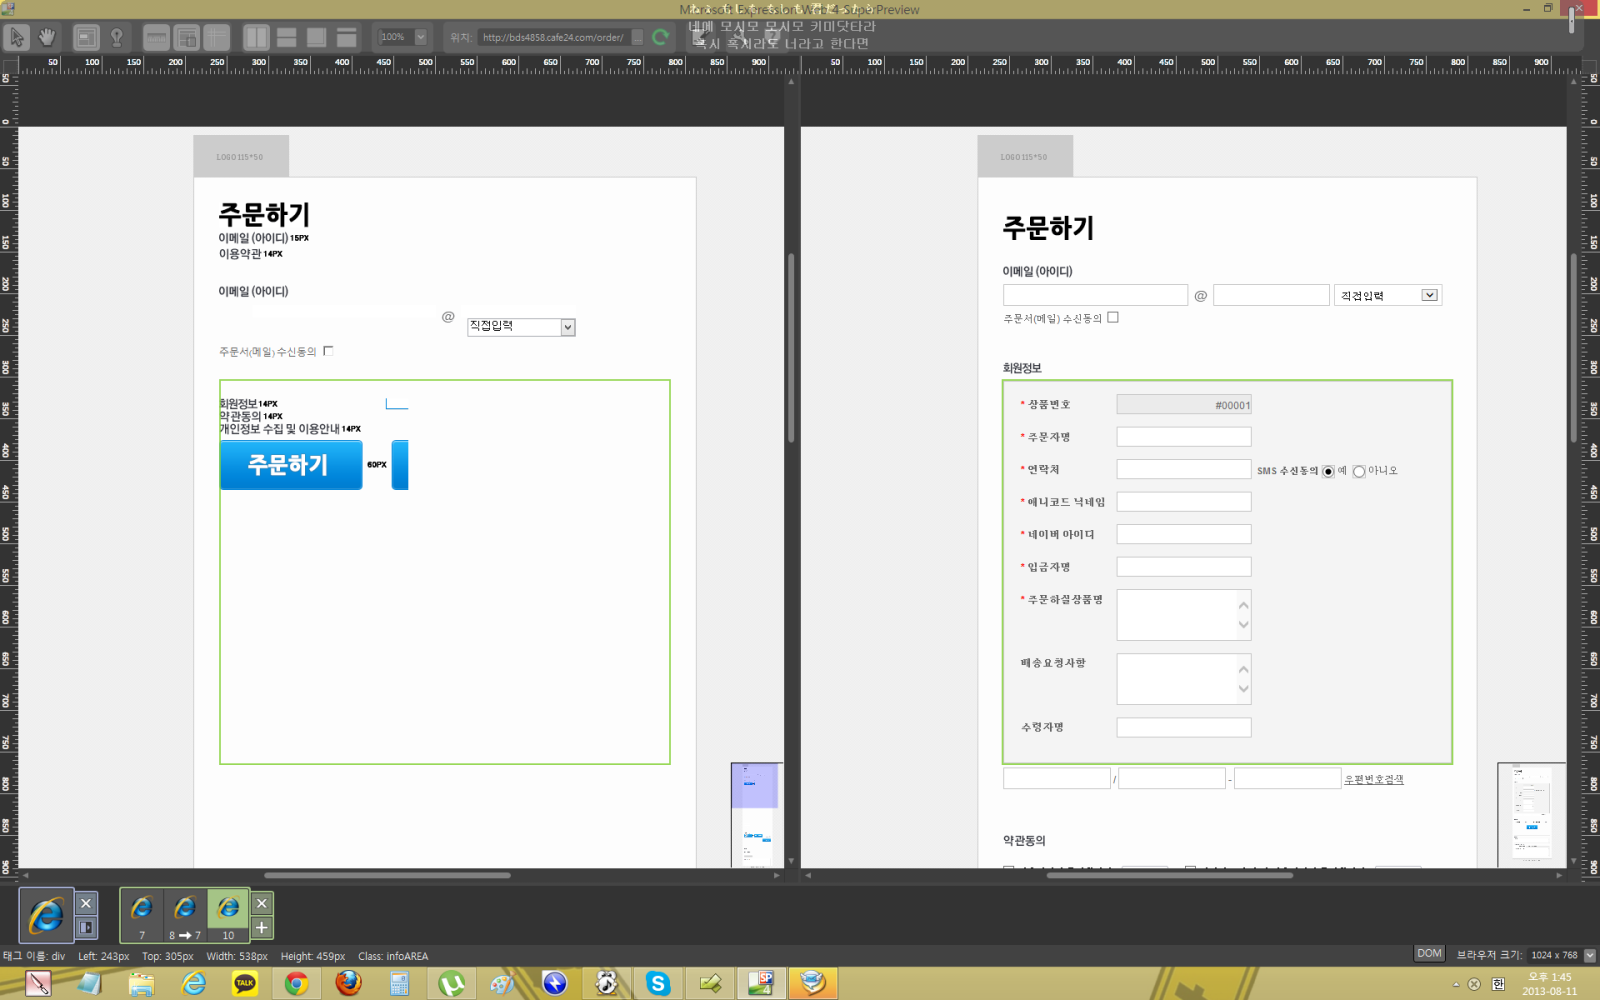Check the order email consent box in right preview

pyautogui.click(x=1113, y=317)
